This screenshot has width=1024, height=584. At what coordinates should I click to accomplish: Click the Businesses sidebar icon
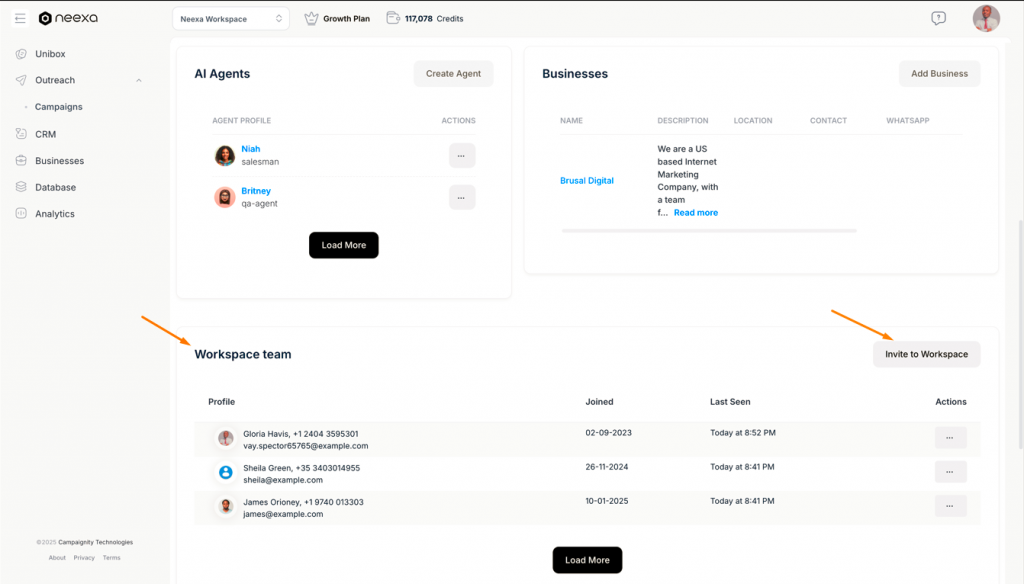point(21,160)
